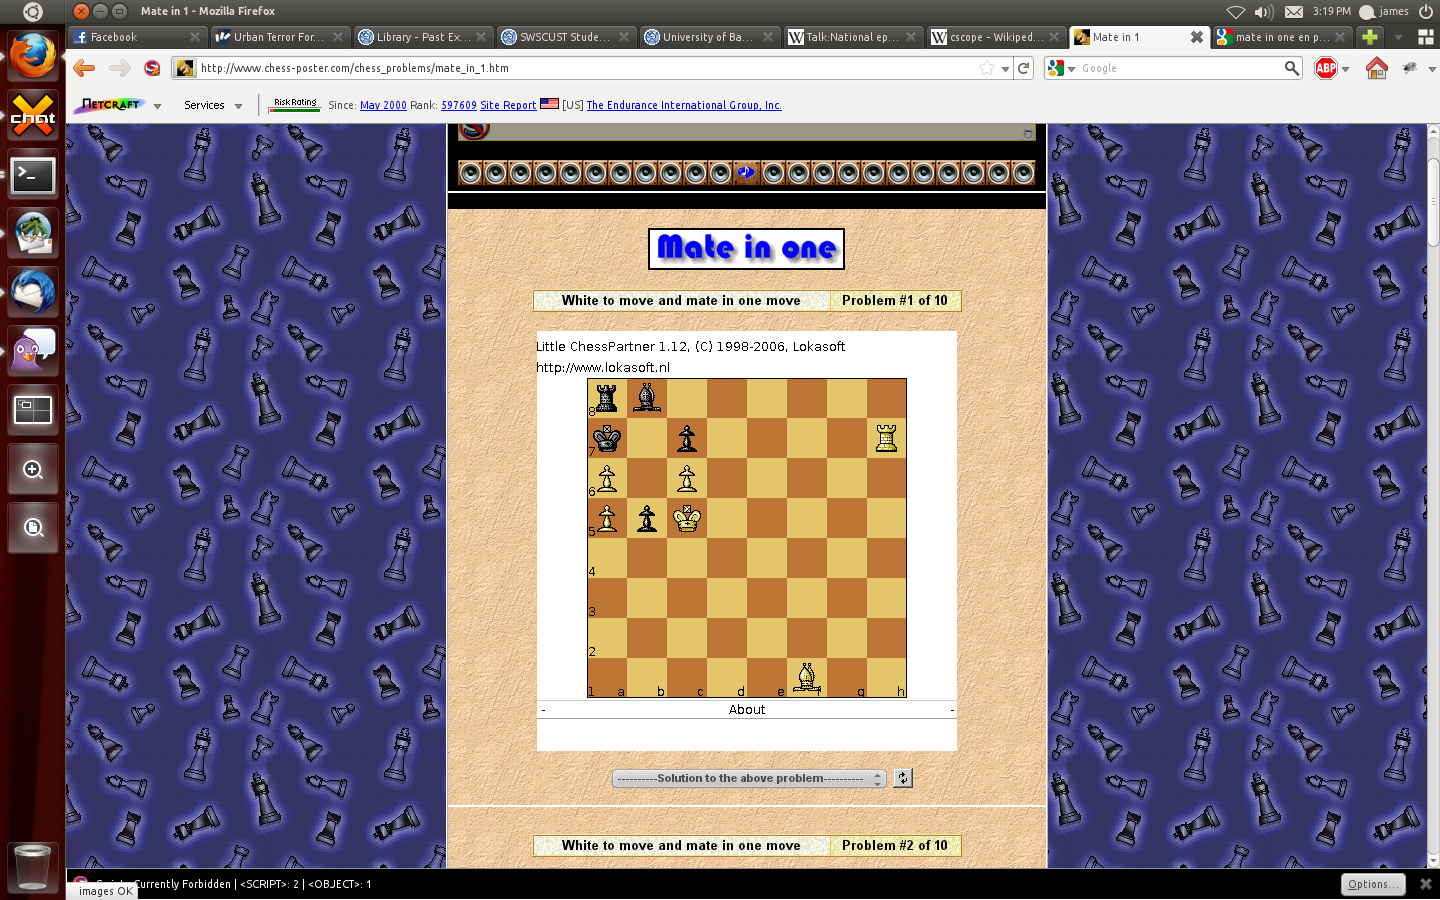Screen dimensions: 1440x900
Task: Click the small button beside the Solution dropdown
Action: click(903, 778)
